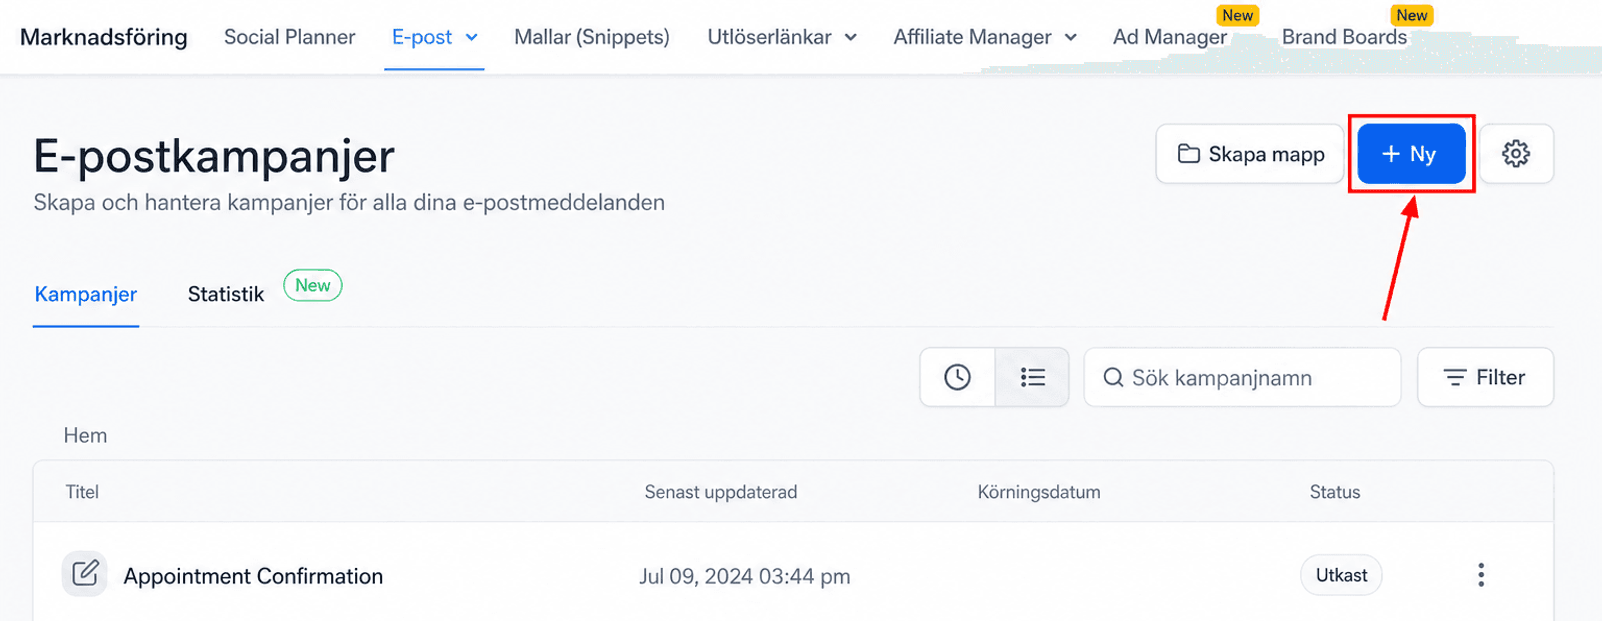Go to Mallar (Snippets)
This screenshot has width=1602, height=621.
(x=592, y=37)
